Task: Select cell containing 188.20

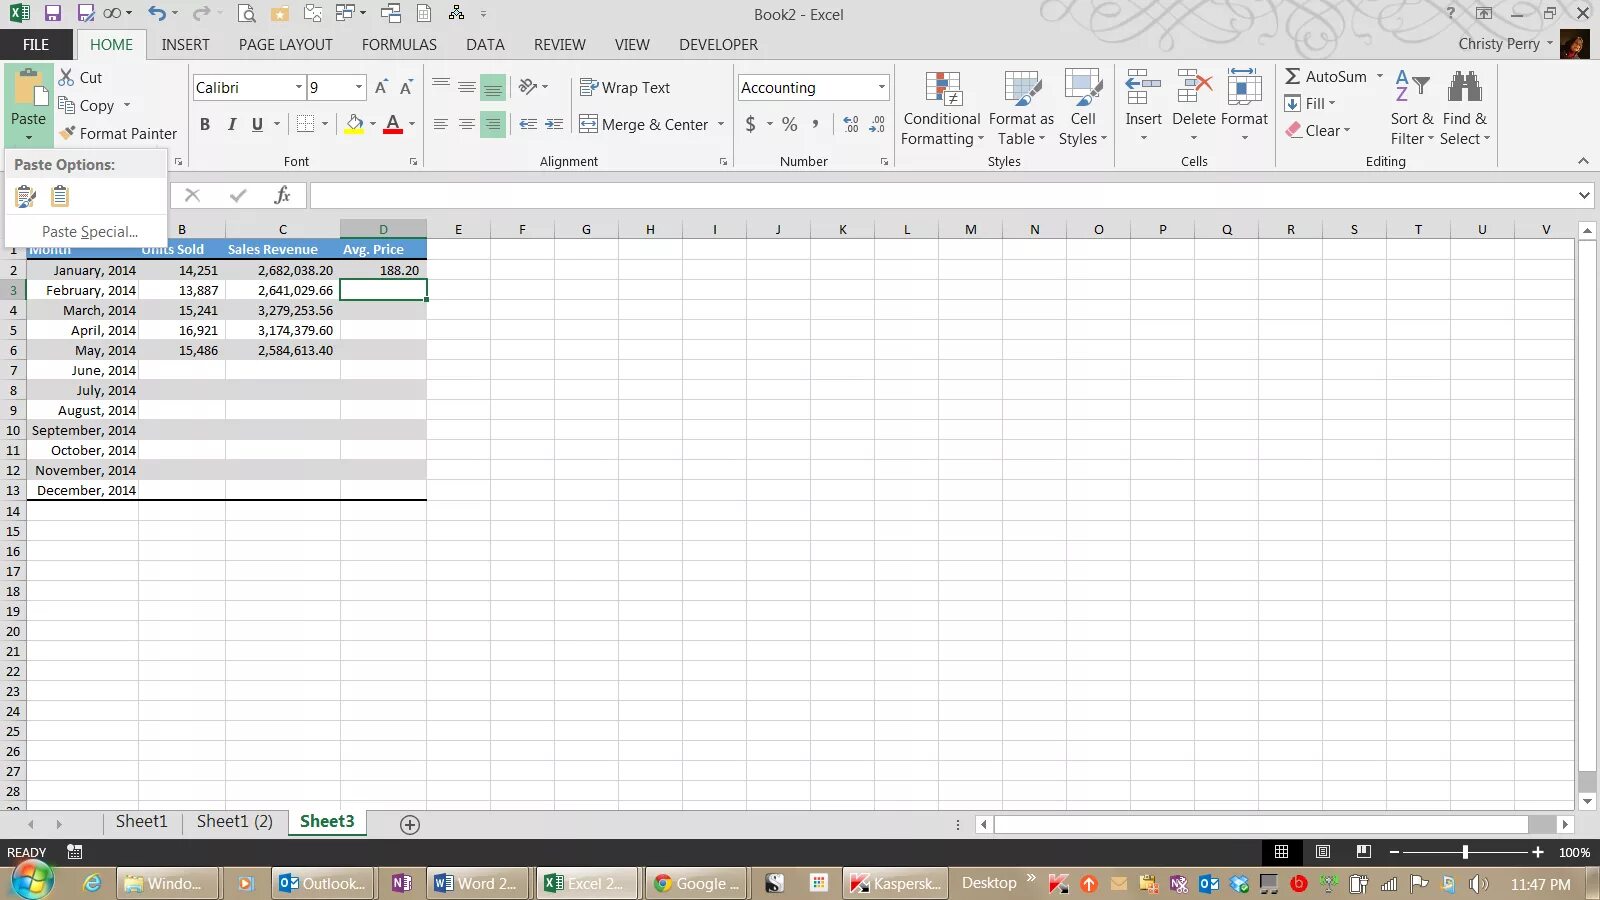Action: [x=383, y=270]
